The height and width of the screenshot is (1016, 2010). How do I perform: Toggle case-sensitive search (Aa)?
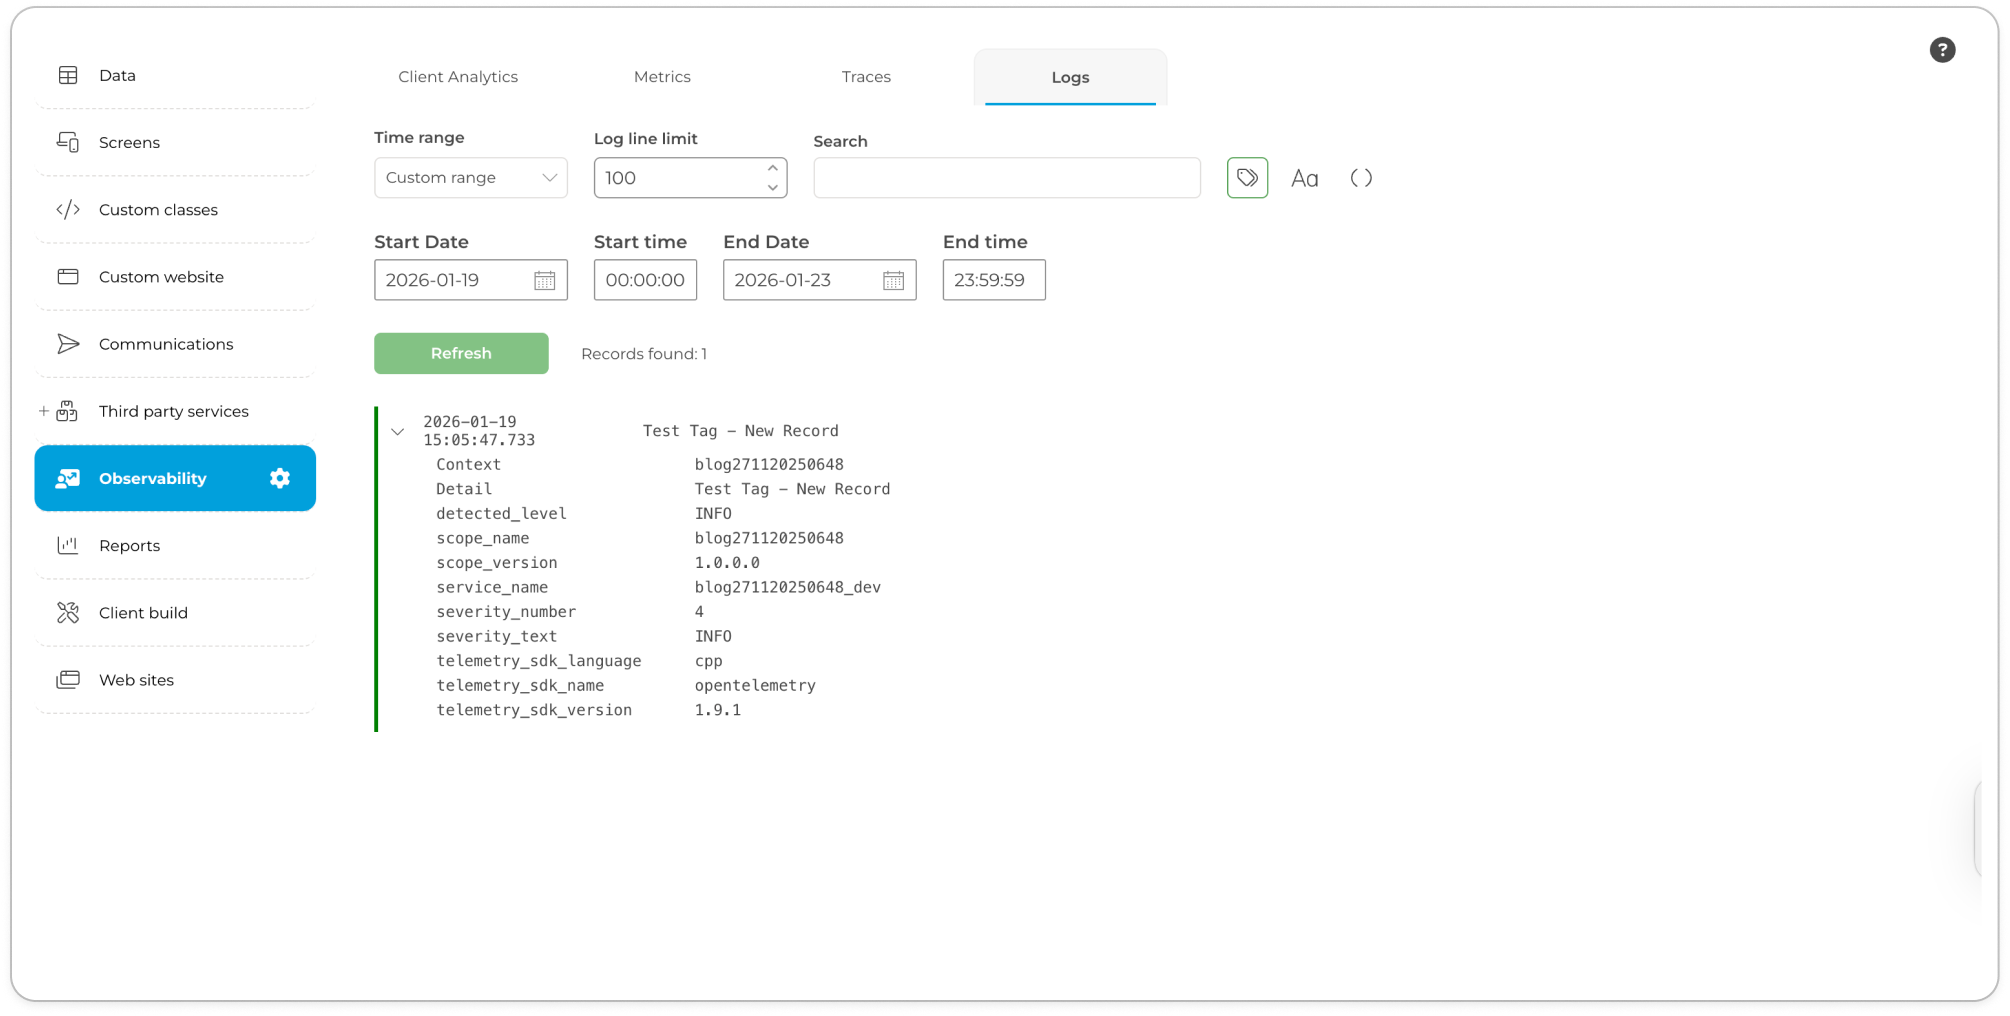(1304, 179)
